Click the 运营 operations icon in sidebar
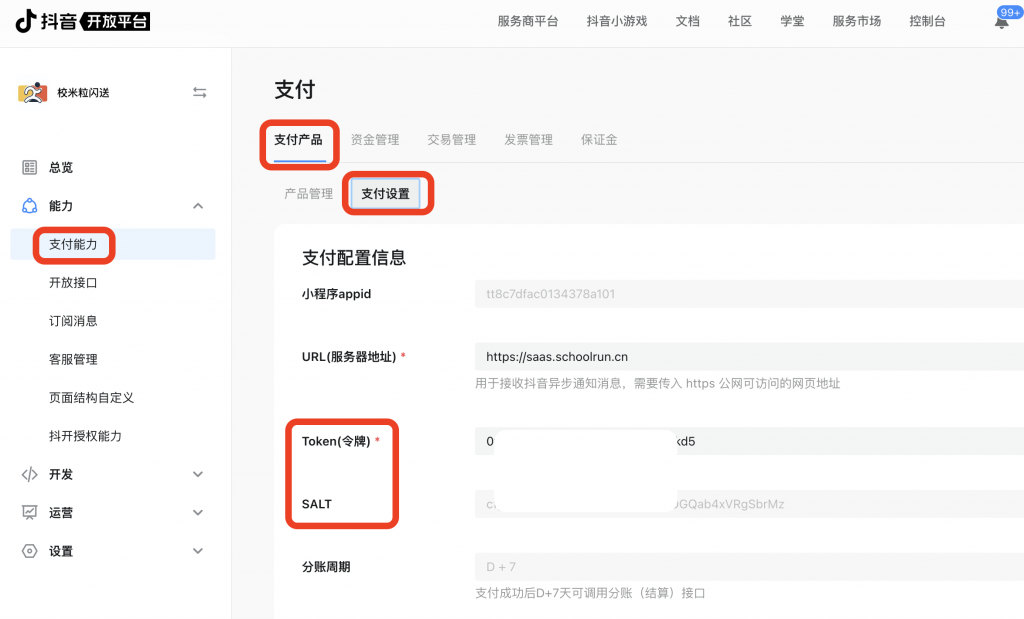 click(28, 512)
